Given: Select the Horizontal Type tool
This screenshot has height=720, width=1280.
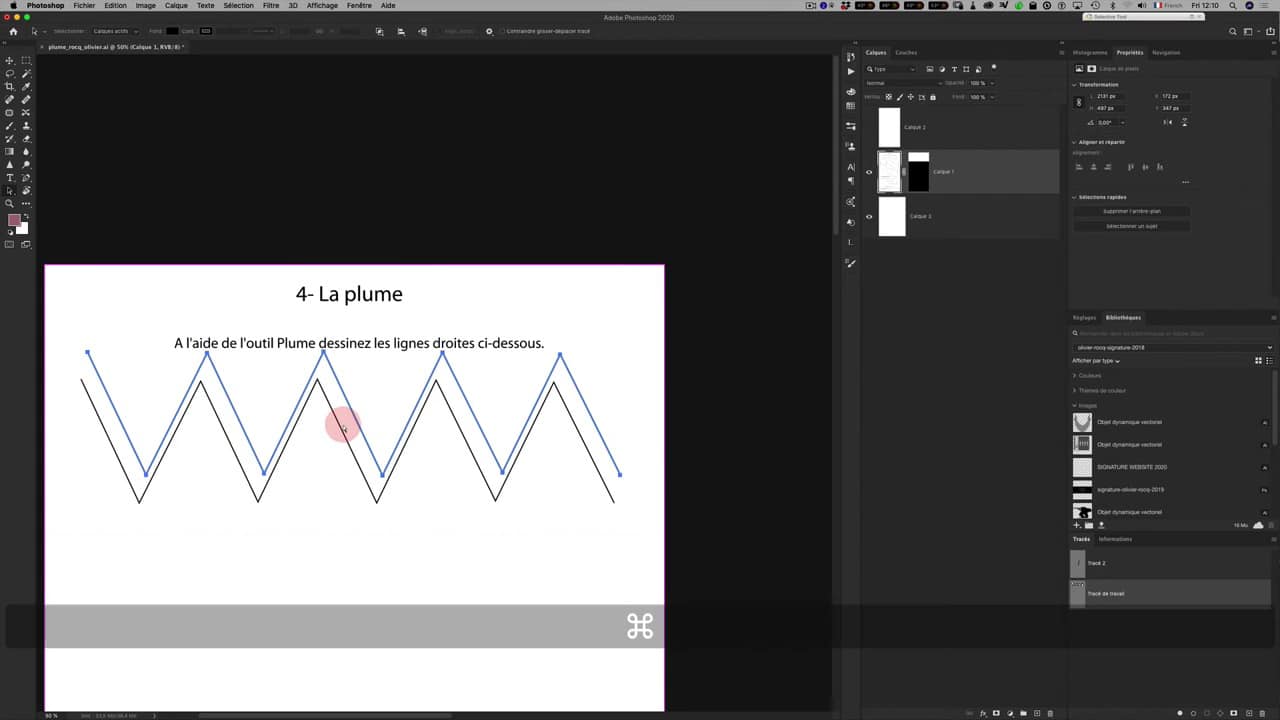Looking at the screenshot, I should 10,178.
